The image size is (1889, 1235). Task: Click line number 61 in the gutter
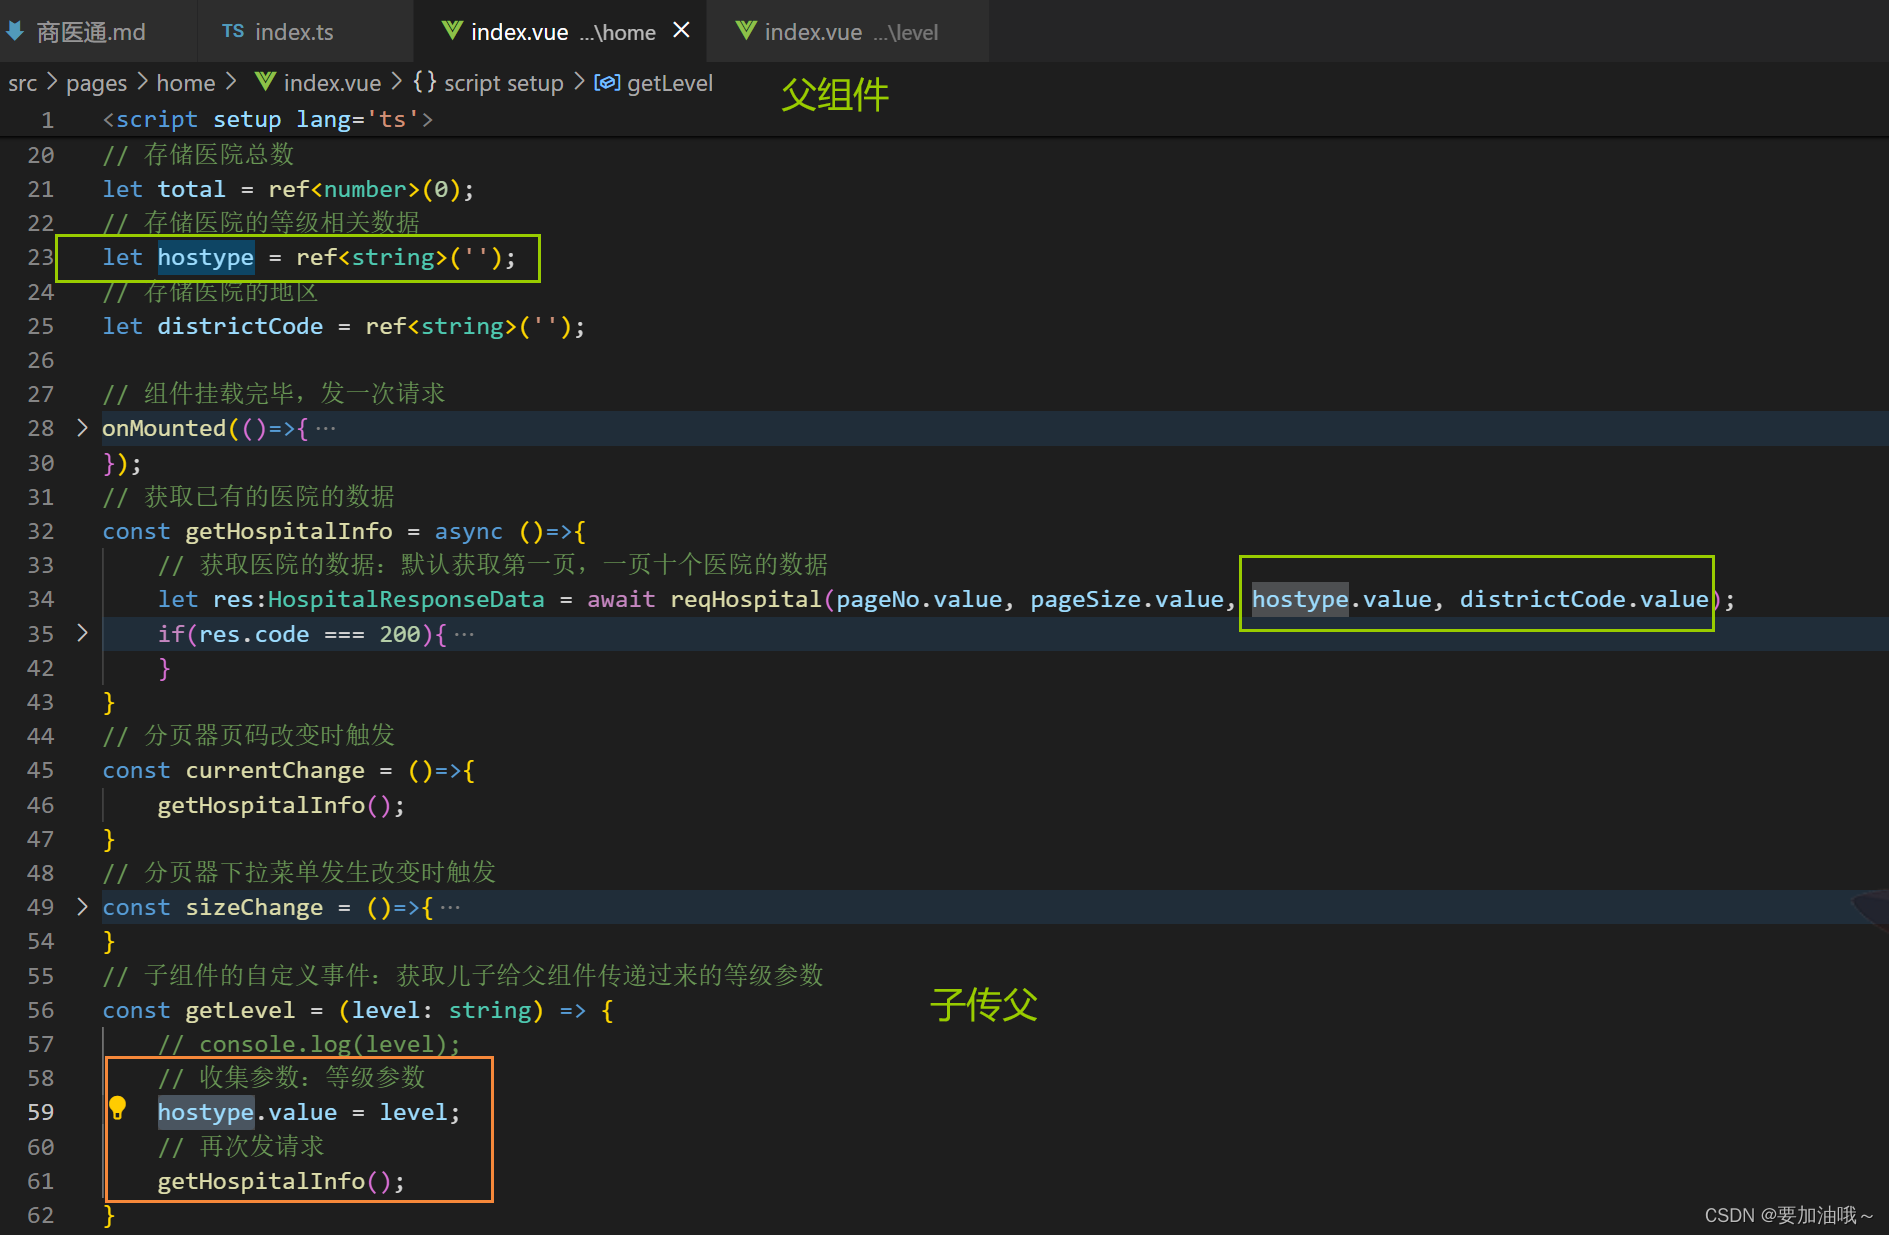point(41,1181)
